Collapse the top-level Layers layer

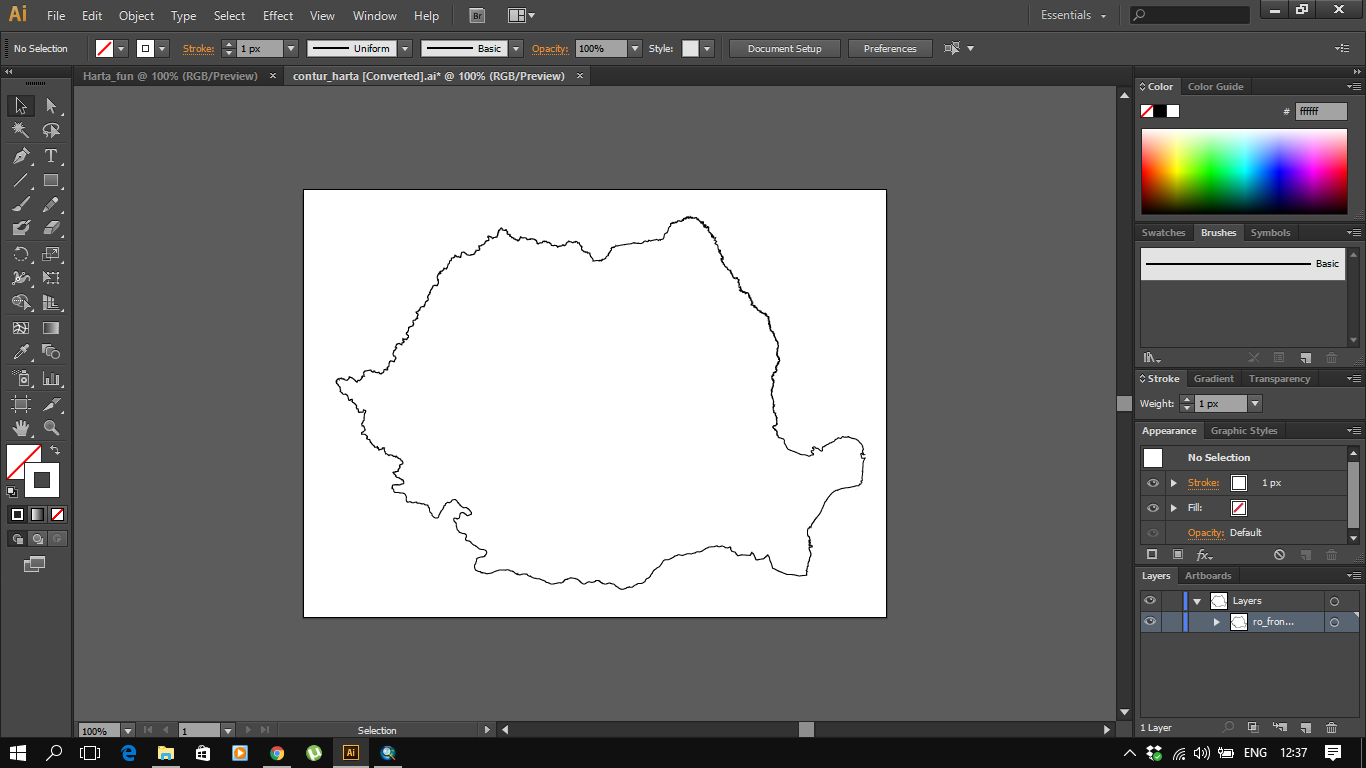[x=1197, y=601]
